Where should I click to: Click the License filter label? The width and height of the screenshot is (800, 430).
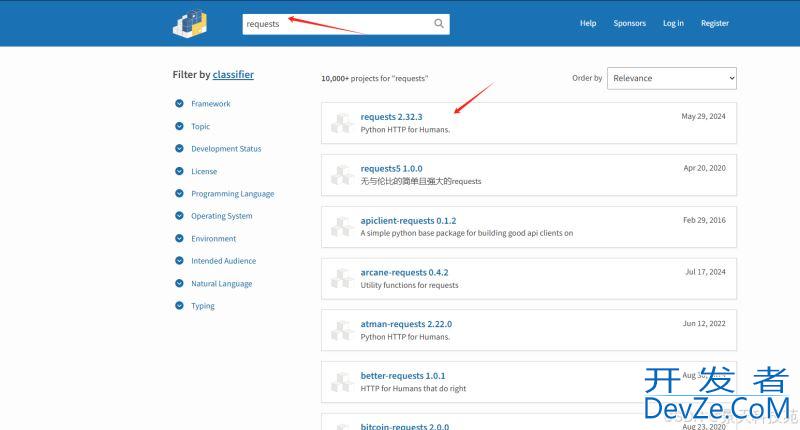(x=204, y=171)
